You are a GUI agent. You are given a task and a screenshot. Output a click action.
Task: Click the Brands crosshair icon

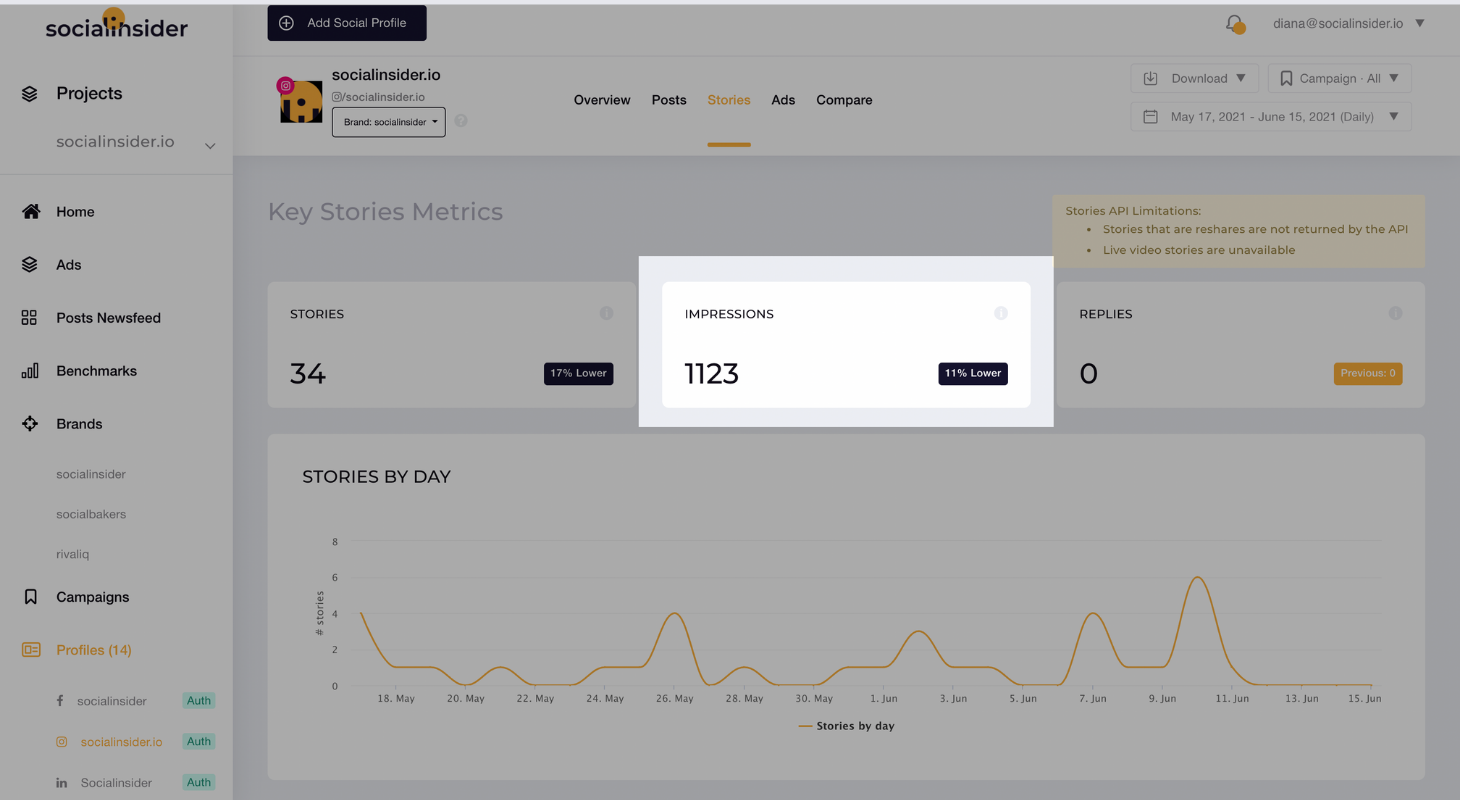[30, 424]
